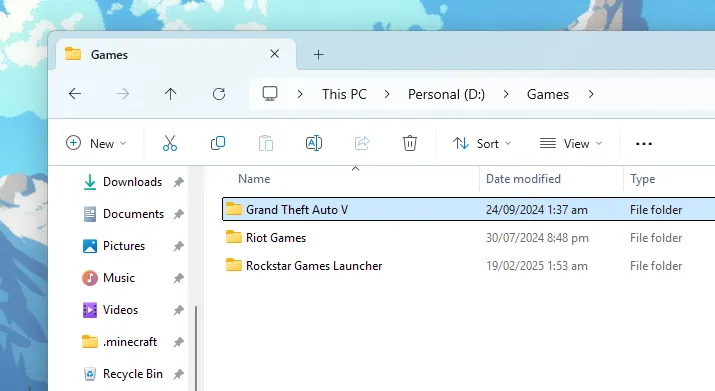The height and width of the screenshot is (391, 715).
Task: Expand chevron after This PC
Action: tap(387, 94)
